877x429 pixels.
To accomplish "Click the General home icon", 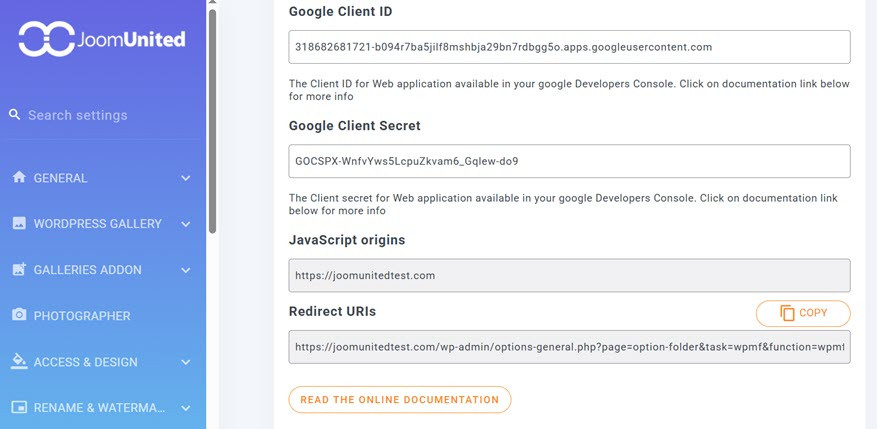I will (19, 177).
